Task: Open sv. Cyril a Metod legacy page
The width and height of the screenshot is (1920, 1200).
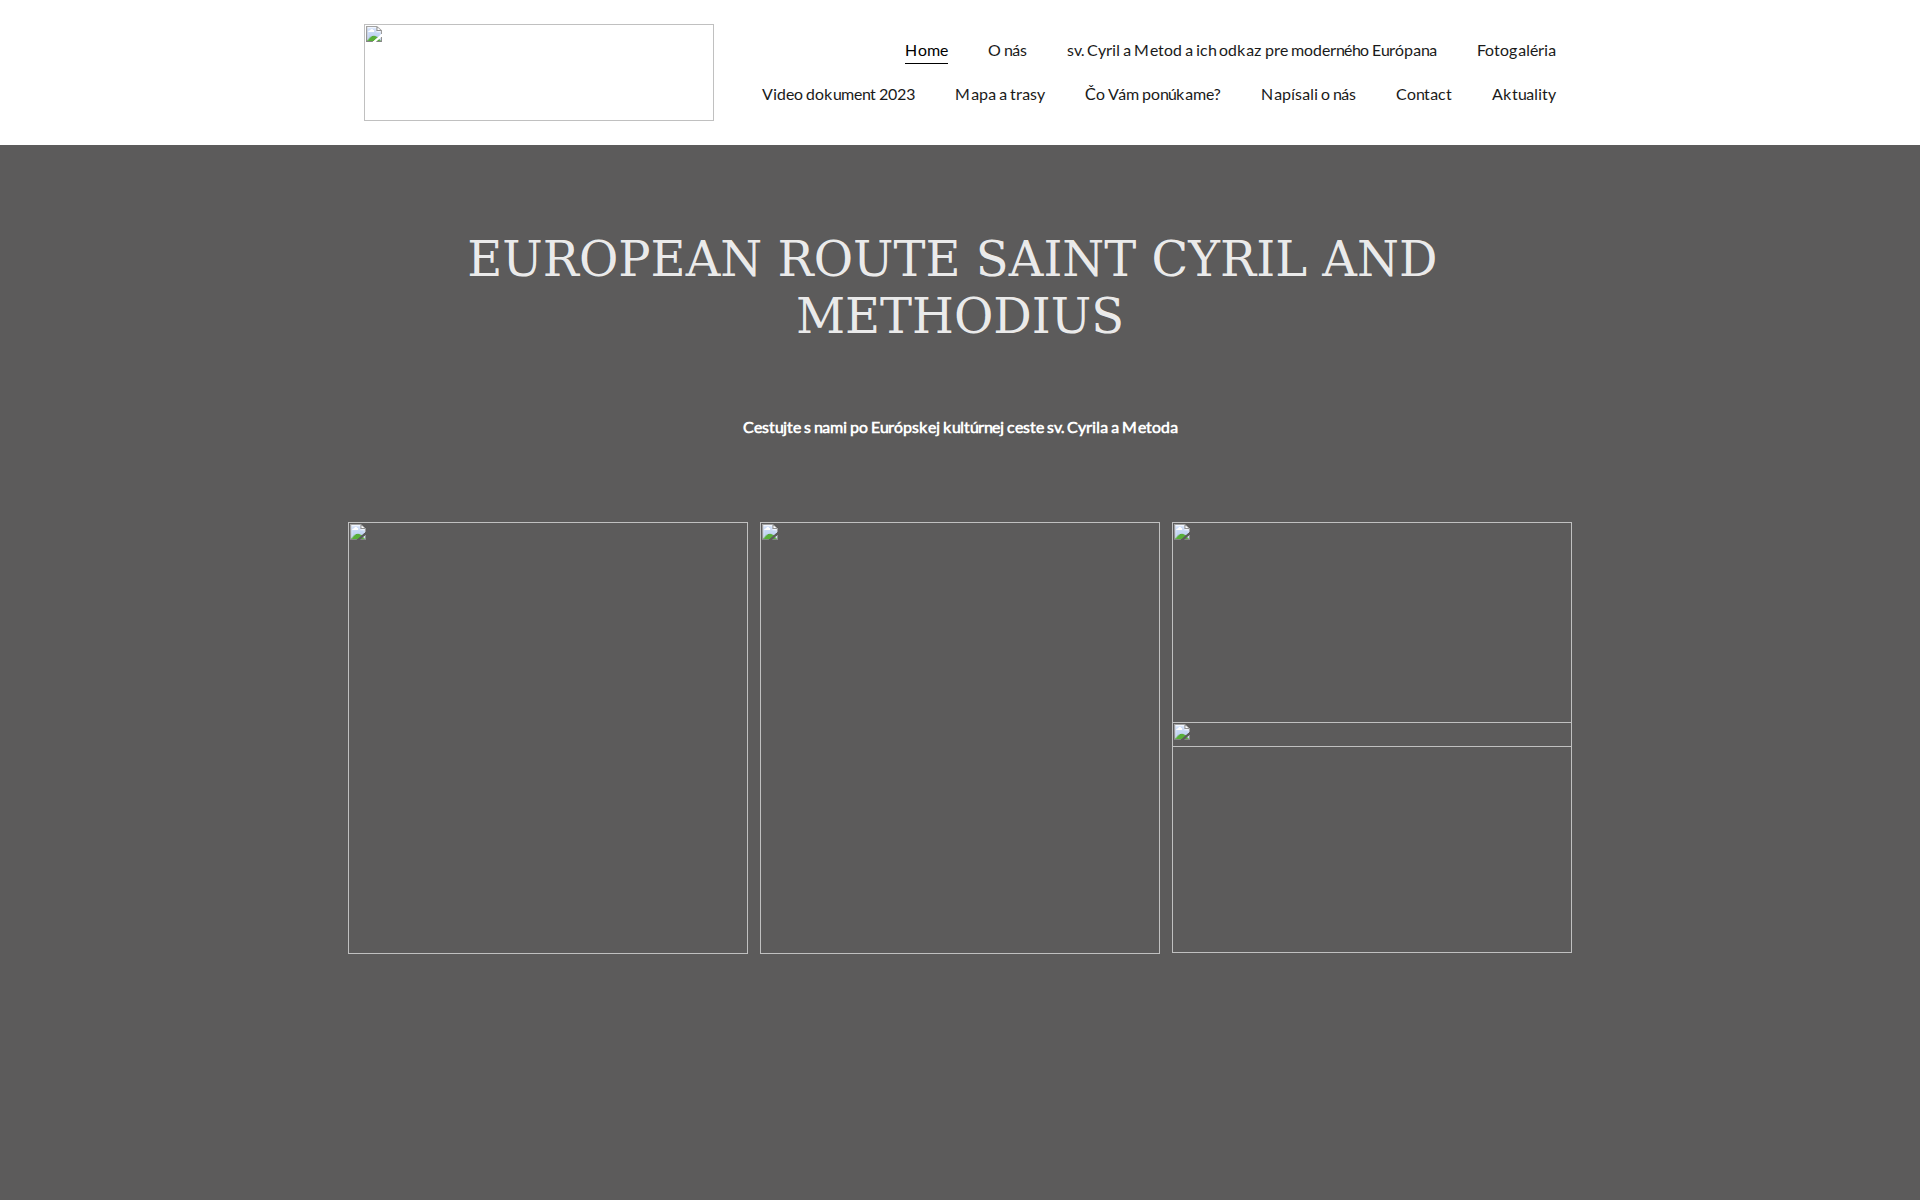Action: [1251, 50]
